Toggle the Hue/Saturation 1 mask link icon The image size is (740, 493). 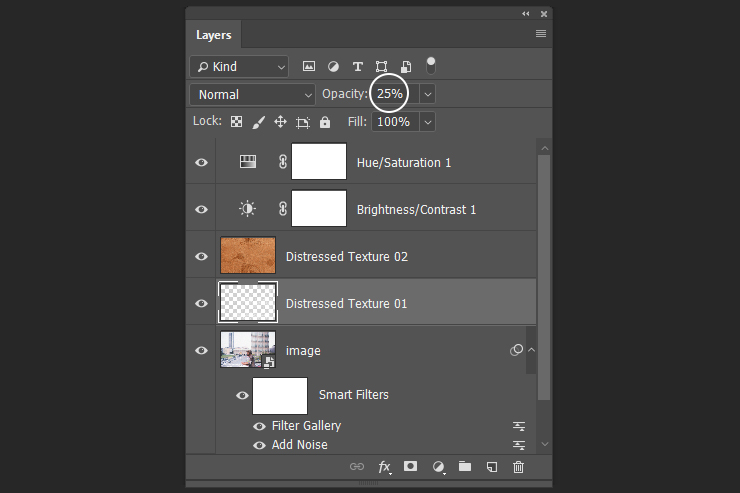(283, 162)
